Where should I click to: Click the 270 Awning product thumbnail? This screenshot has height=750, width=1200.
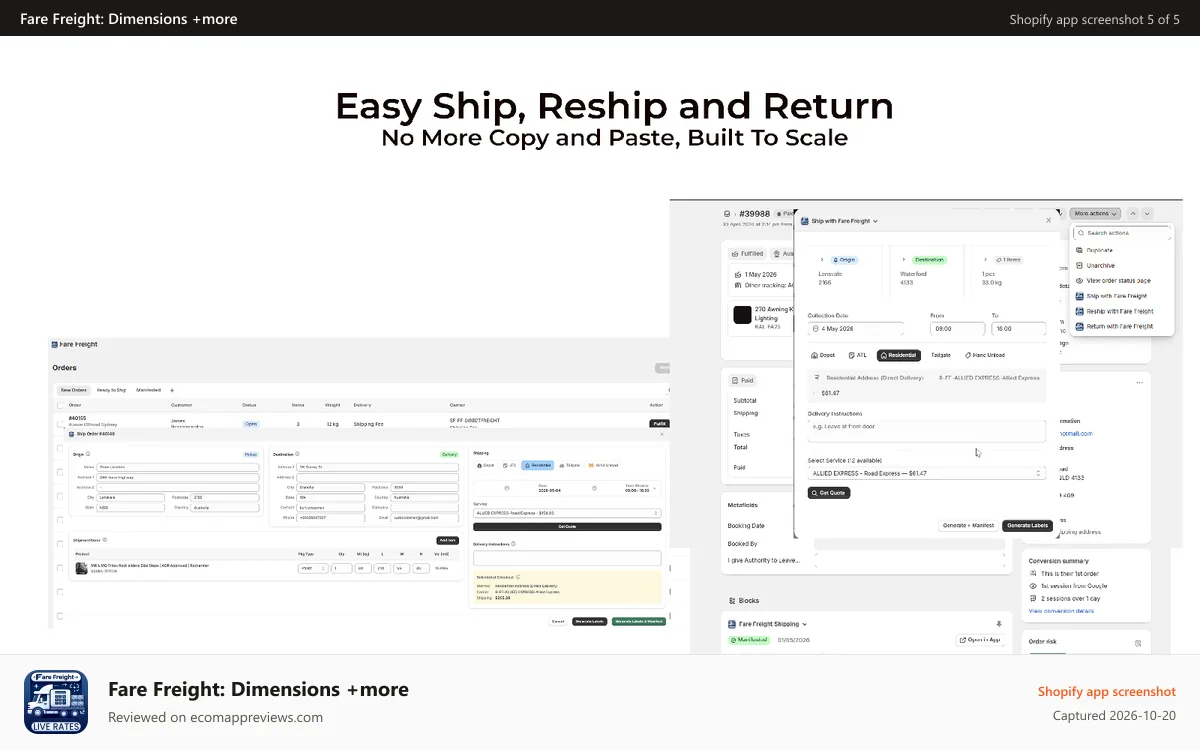(742, 315)
